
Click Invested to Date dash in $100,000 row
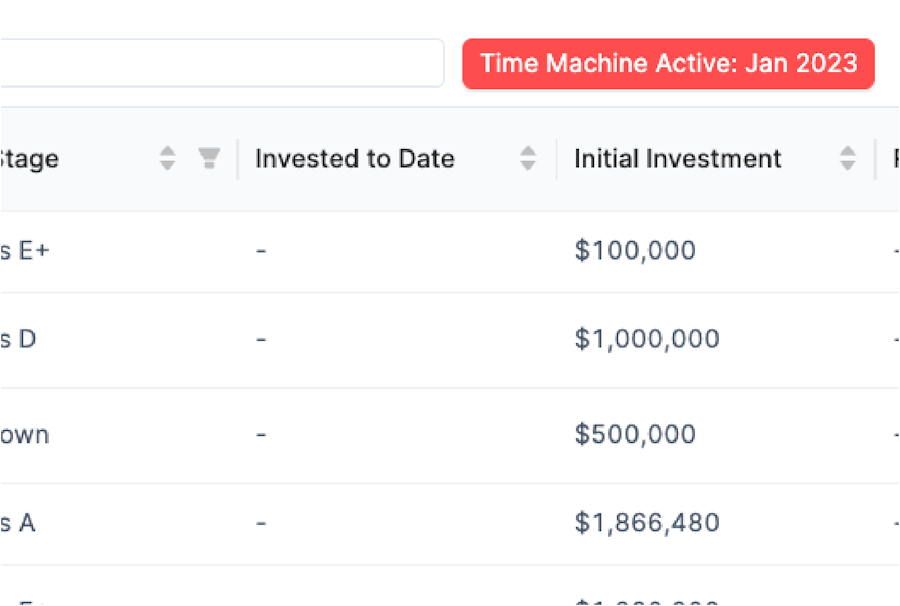[261, 251]
